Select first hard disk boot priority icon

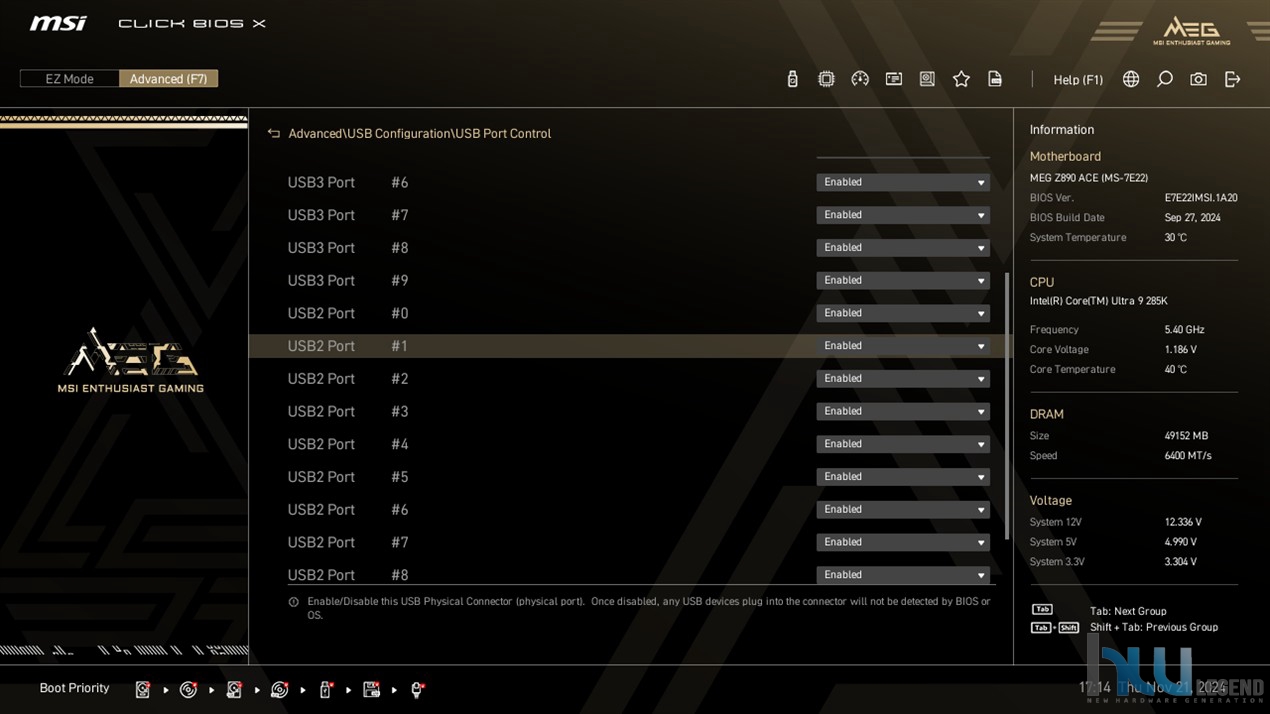[143, 689]
